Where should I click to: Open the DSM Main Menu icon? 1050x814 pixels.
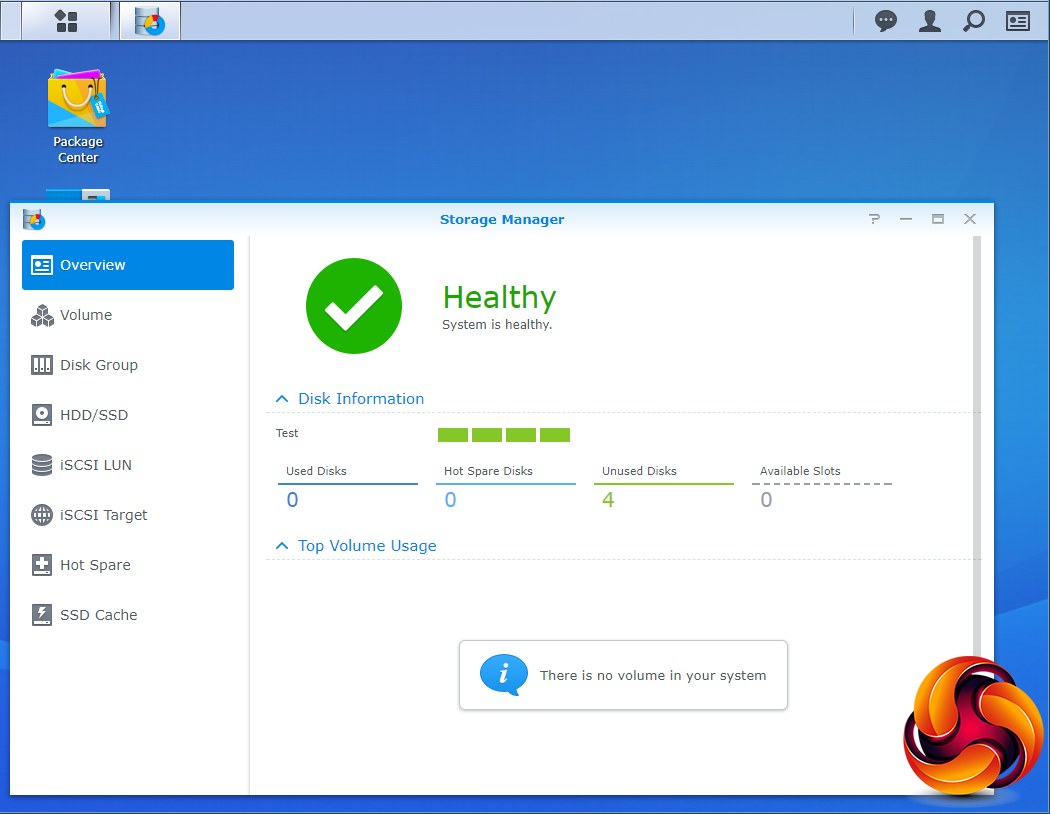pos(66,21)
